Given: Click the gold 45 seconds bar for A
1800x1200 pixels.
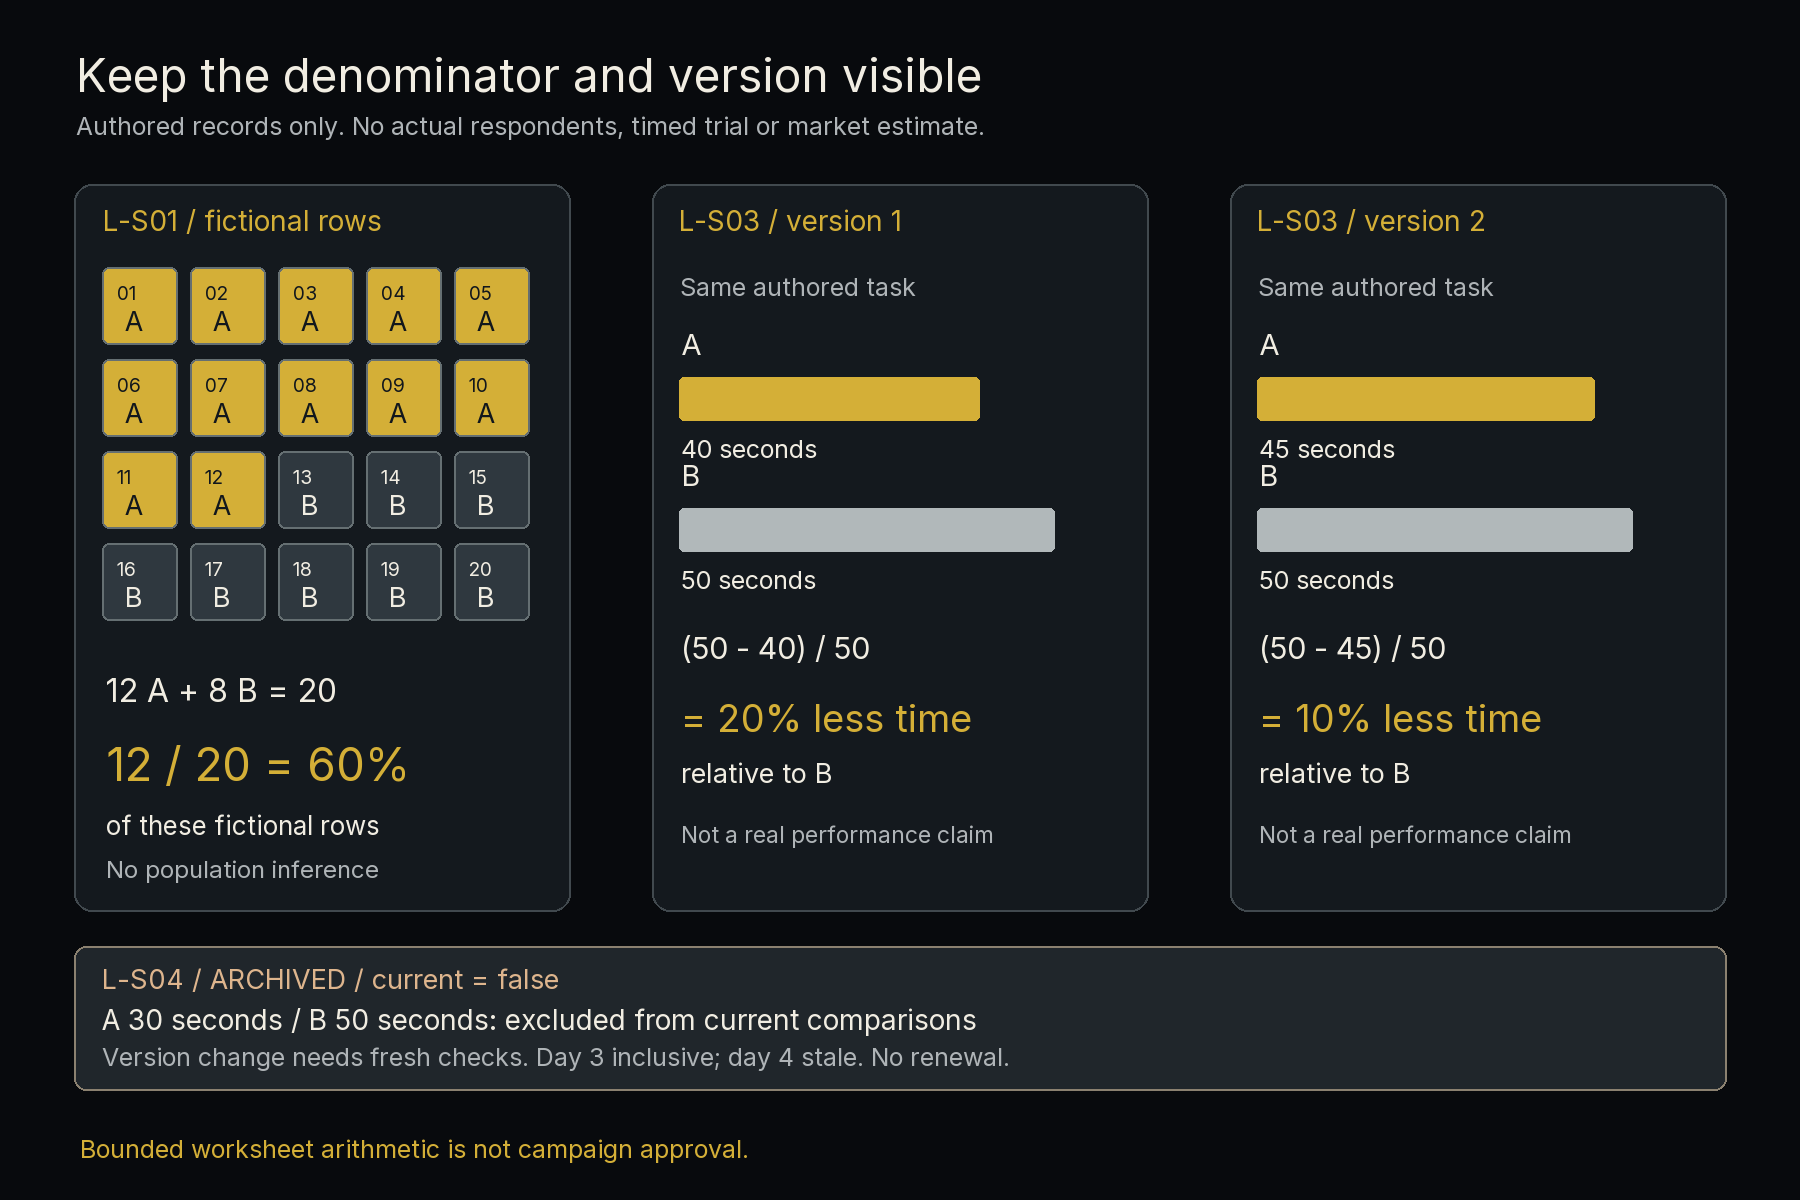Looking at the screenshot, I should (x=1426, y=399).
